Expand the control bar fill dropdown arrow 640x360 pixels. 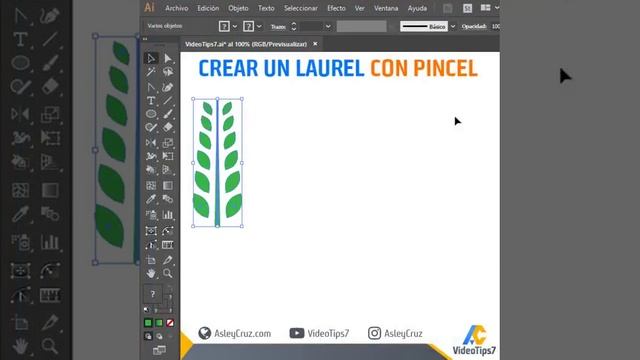pos(235,27)
